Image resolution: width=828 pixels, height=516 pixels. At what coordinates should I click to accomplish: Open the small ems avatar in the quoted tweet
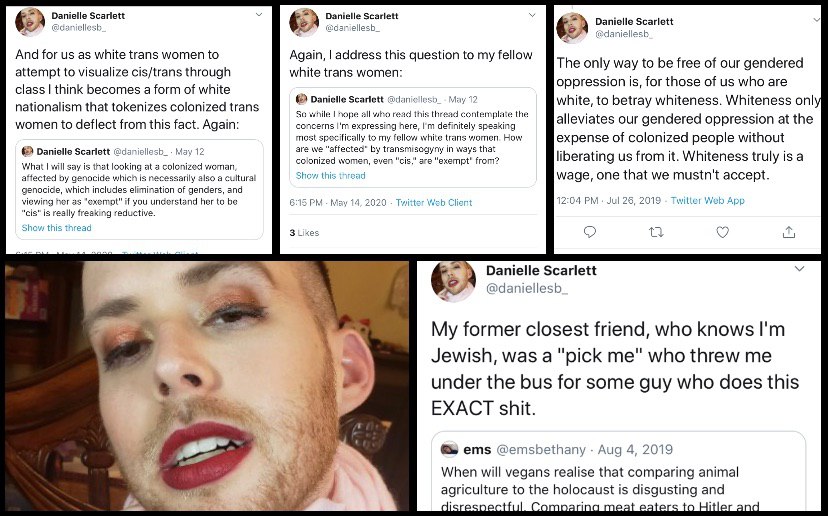[449, 449]
